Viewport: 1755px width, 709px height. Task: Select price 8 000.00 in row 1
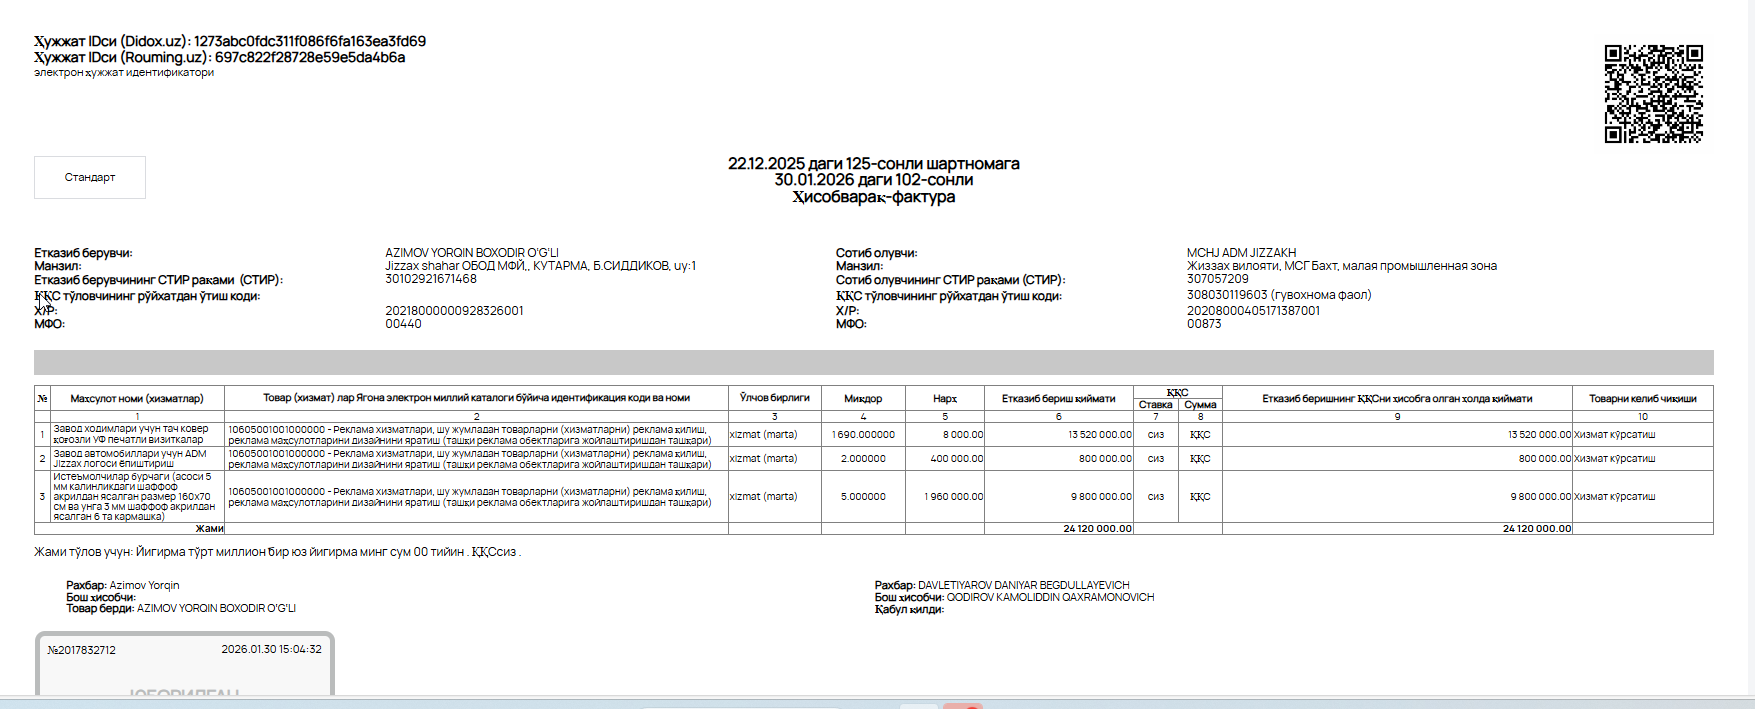click(x=963, y=435)
